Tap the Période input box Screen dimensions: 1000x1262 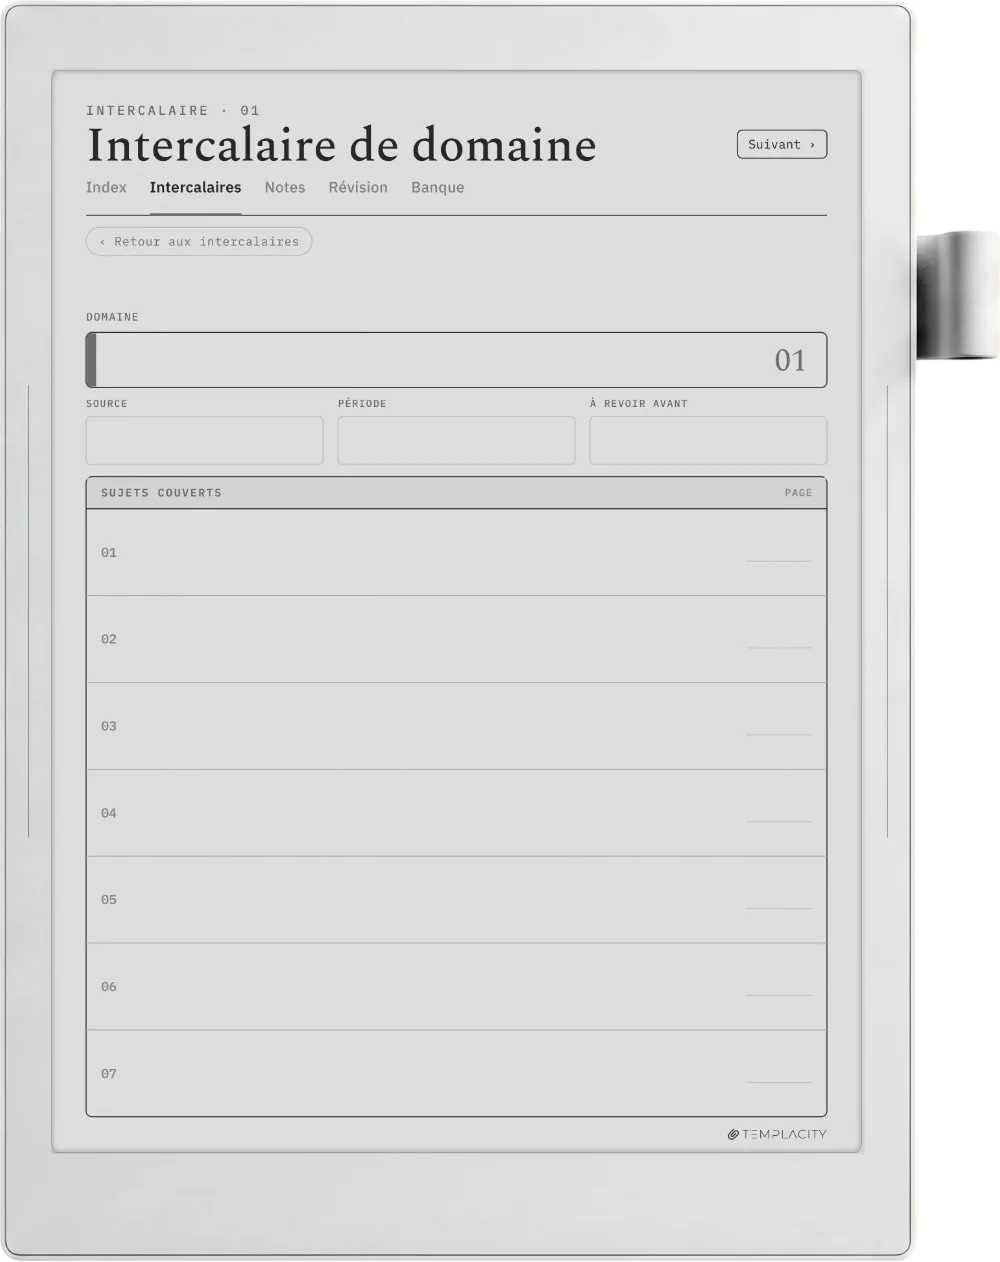(x=456, y=440)
